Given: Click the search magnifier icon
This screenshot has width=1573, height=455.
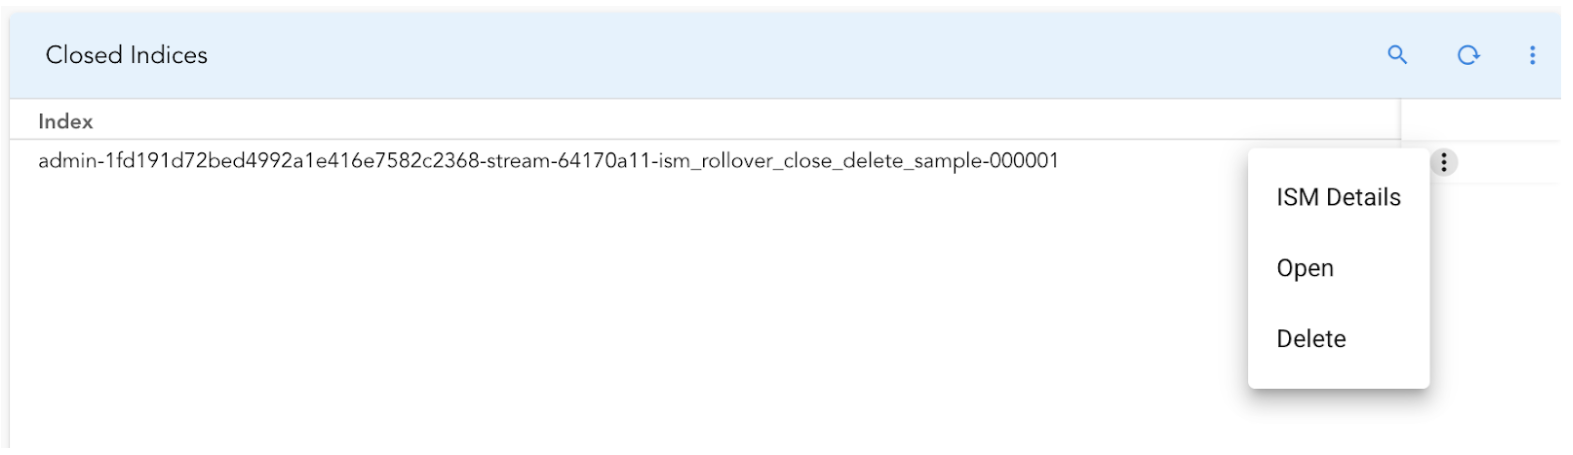Looking at the screenshot, I should [x=1397, y=55].
